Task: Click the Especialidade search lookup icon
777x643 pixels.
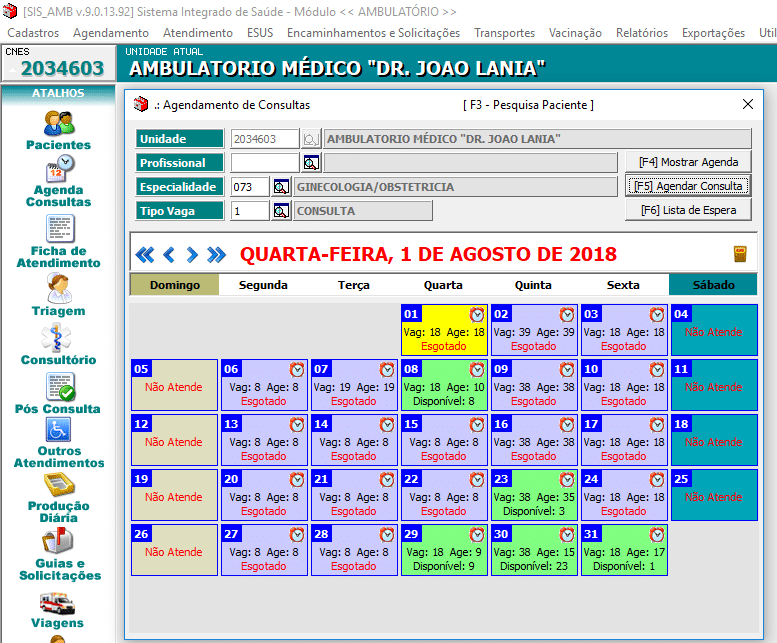Action: (281, 187)
